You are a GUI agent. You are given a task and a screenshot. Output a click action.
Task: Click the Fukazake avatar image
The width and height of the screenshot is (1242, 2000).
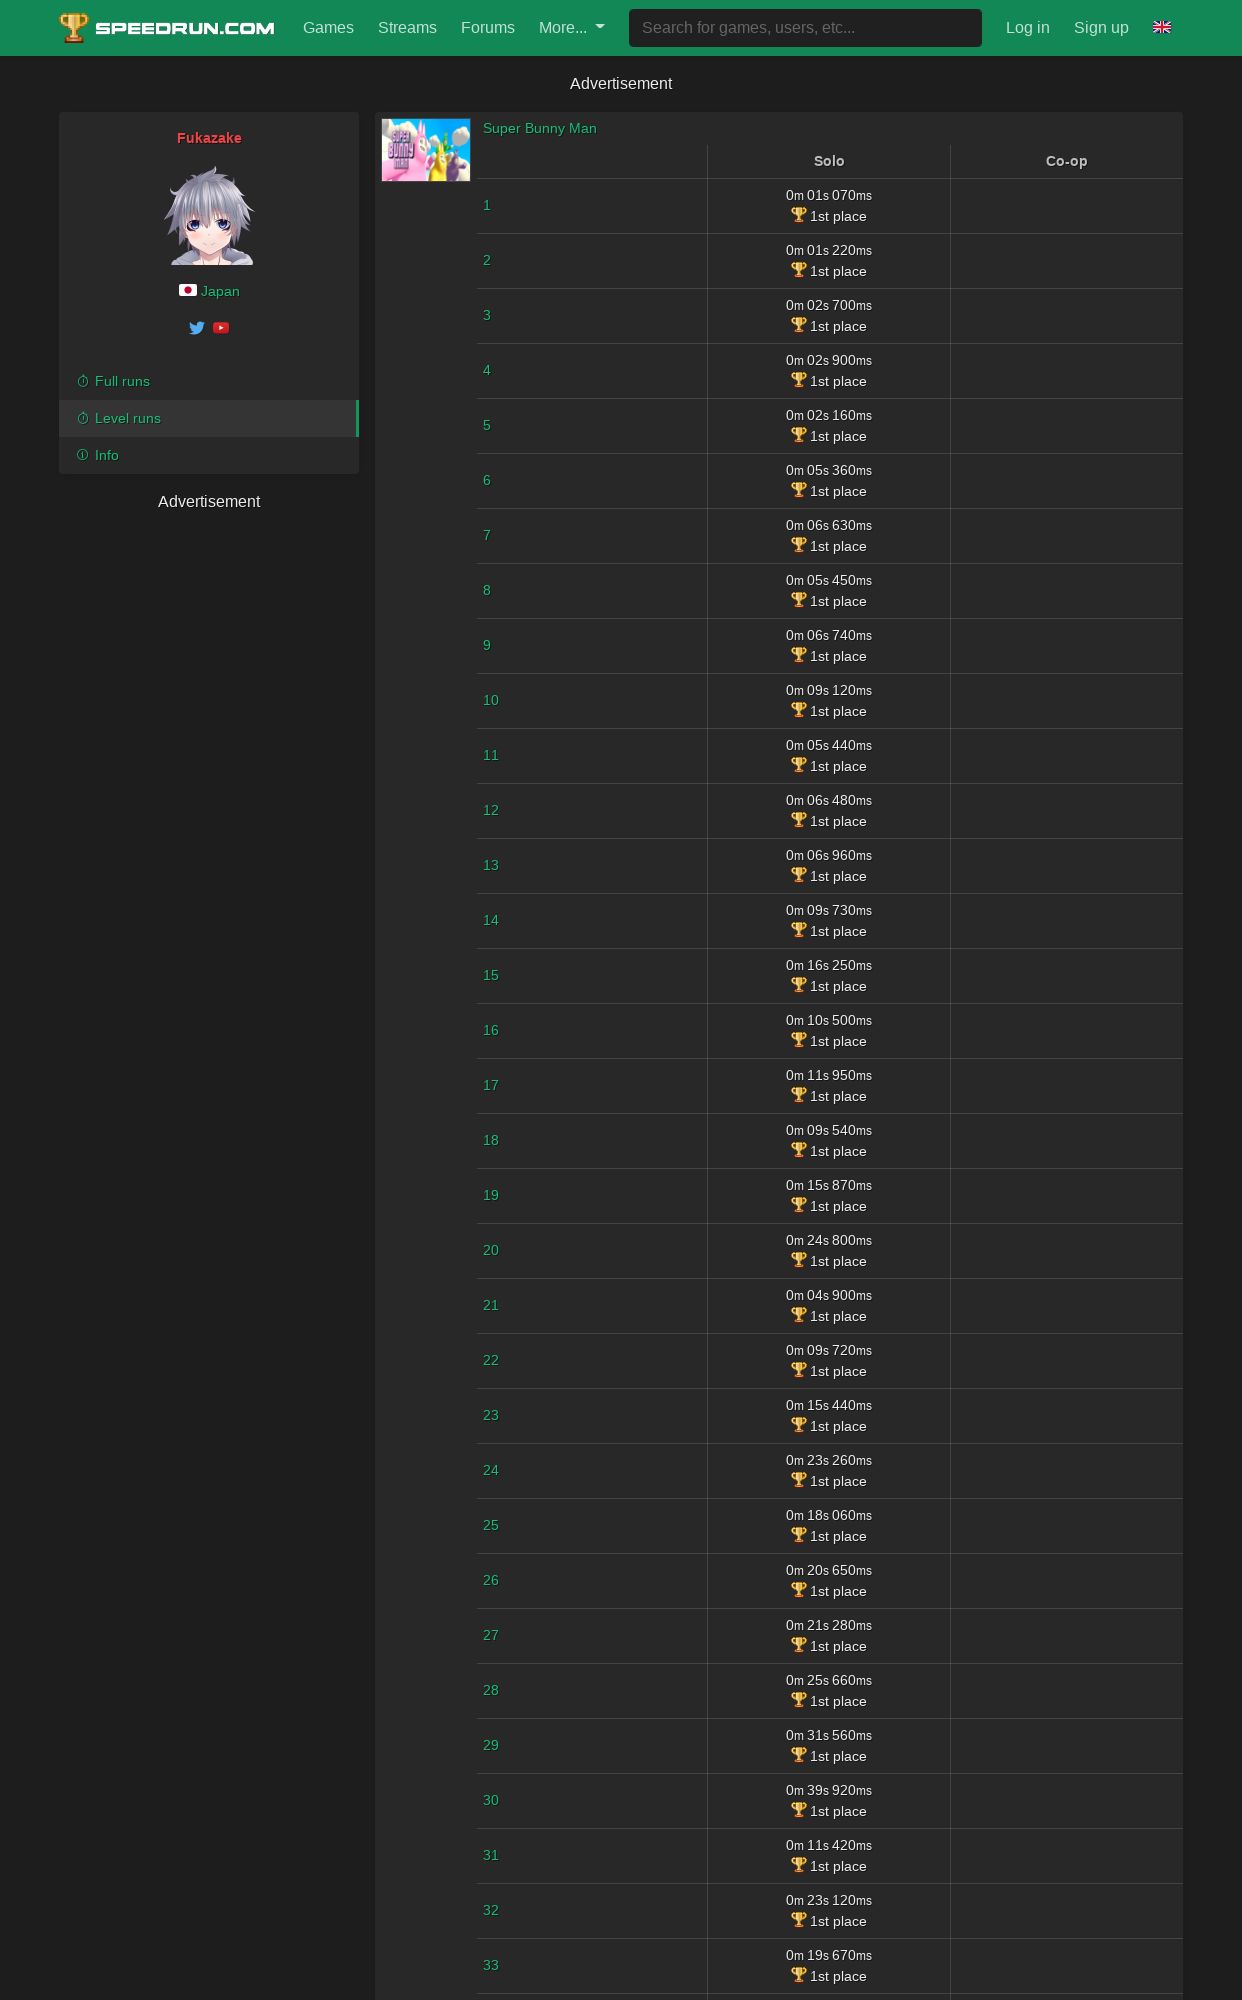pyautogui.click(x=209, y=216)
